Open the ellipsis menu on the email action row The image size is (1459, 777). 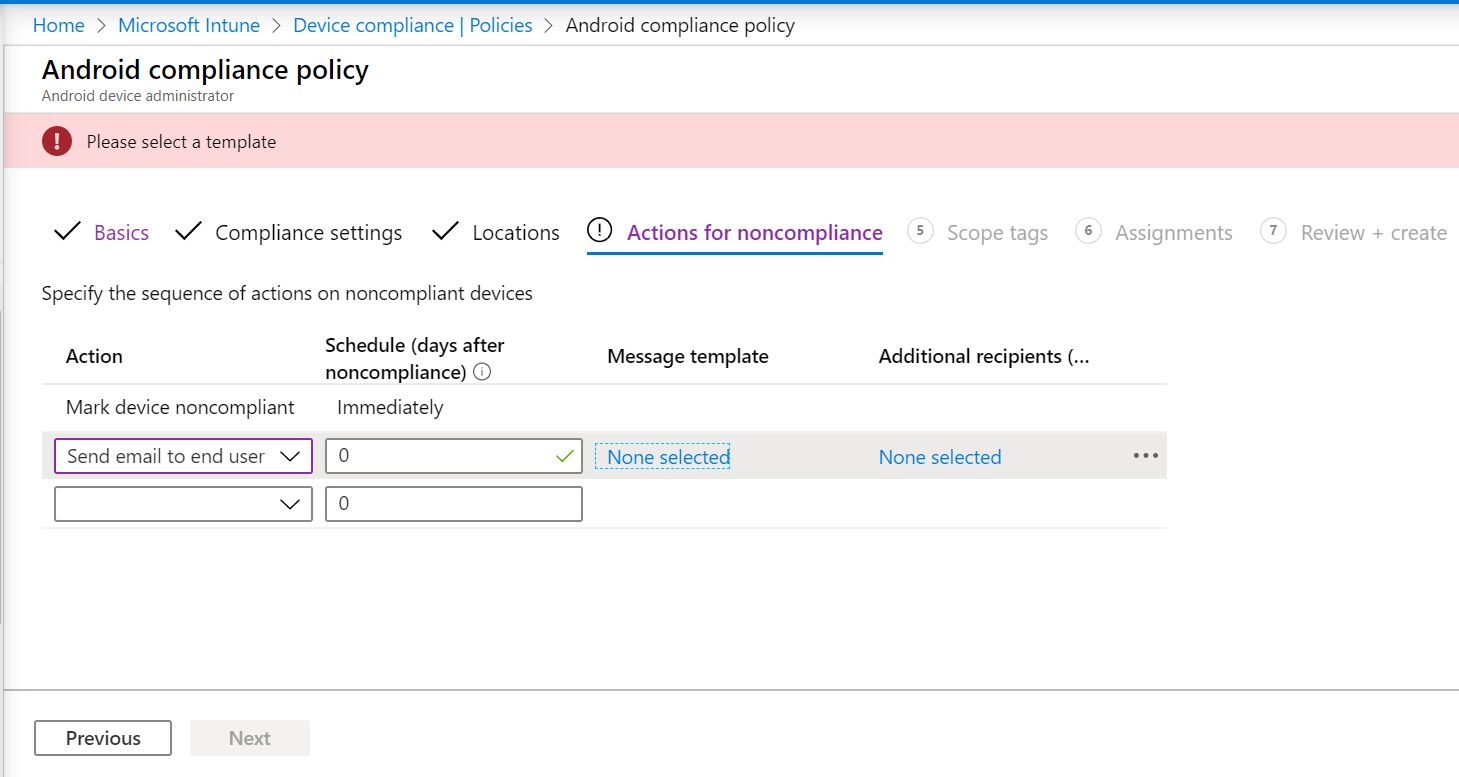[x=1144, y=456]
